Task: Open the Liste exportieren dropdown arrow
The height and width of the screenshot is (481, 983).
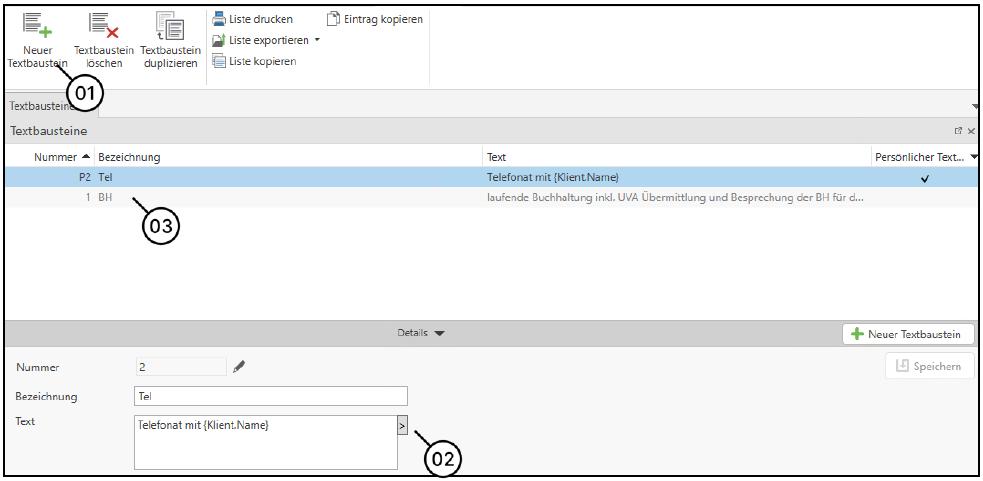Action: click(317, 40)
